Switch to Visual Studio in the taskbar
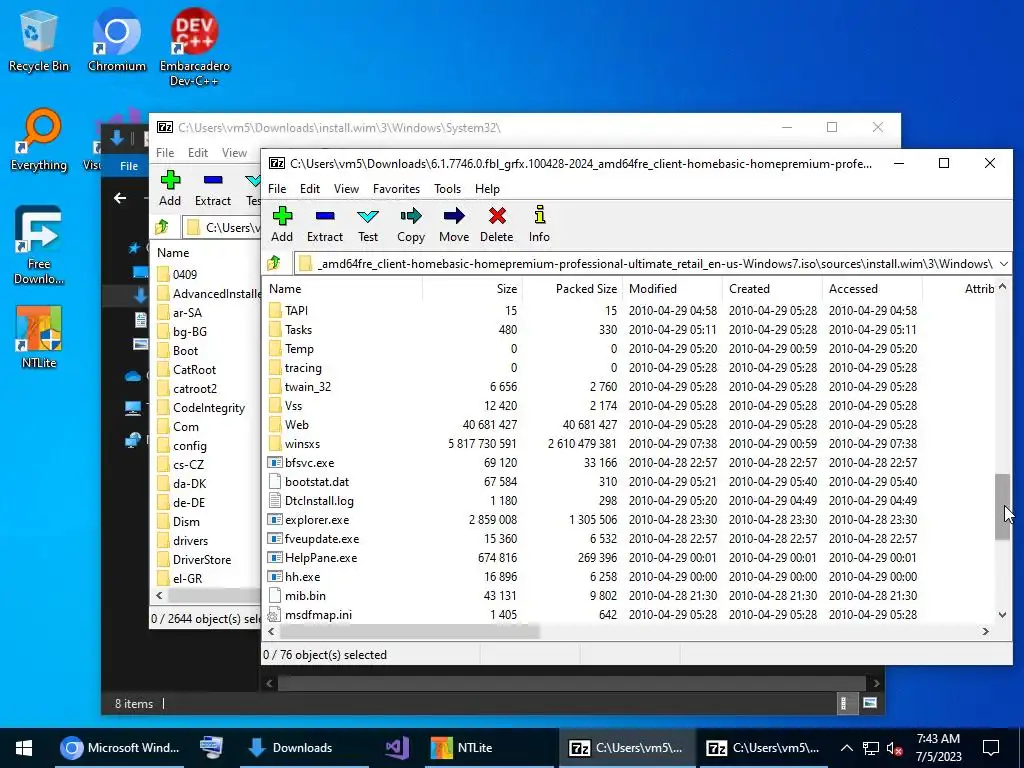Image resolution: width=1024 pixels, height=768 pixels. click(397, 748)
